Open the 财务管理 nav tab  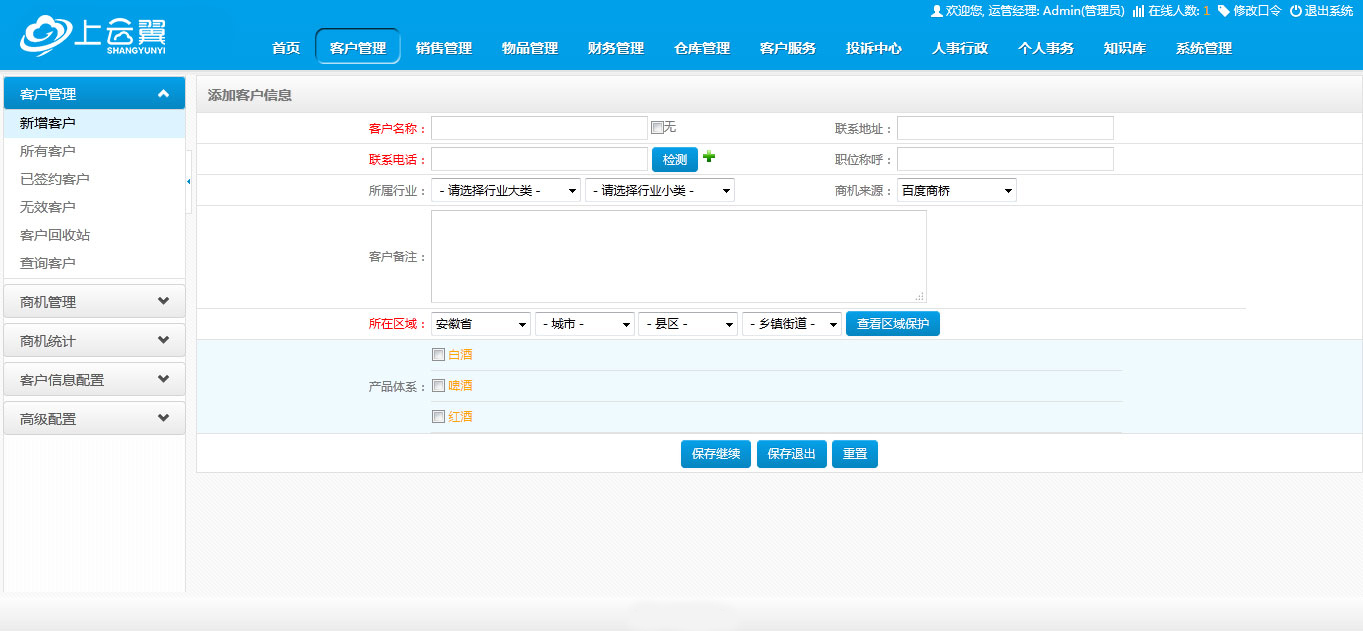[616, 48]
